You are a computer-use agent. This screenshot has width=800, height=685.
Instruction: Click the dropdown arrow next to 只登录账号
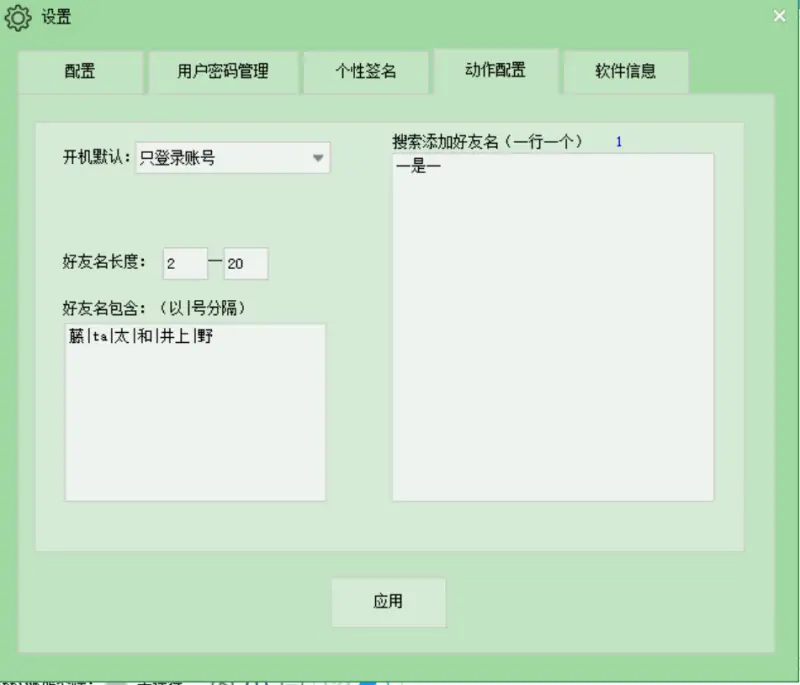click(318, 158)
